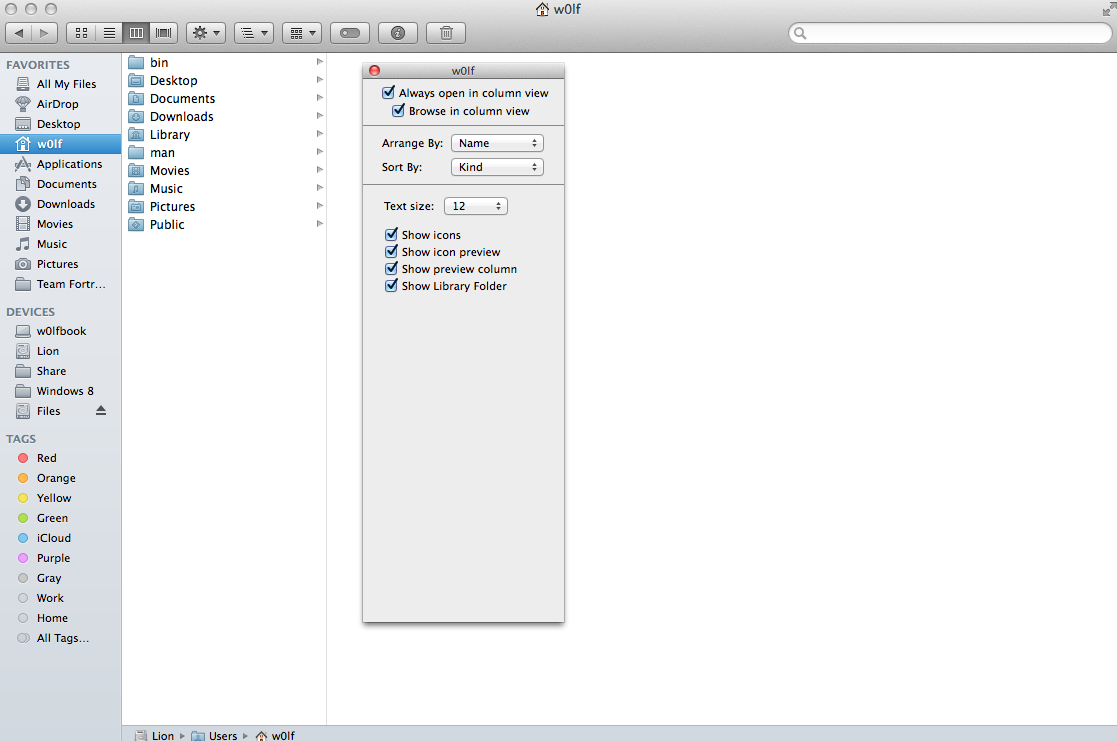This screenshot has width=1117, height=741.
Task: Click the Edit Tags toolbar button
Action: tap(350, 33)
